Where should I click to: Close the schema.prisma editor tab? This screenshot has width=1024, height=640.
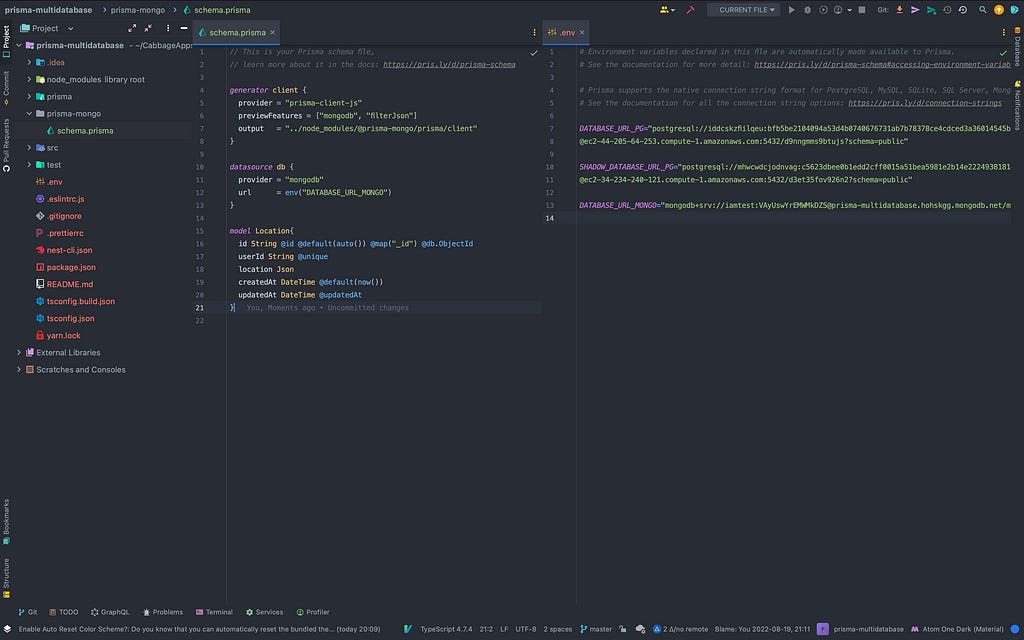pos(272,32)
